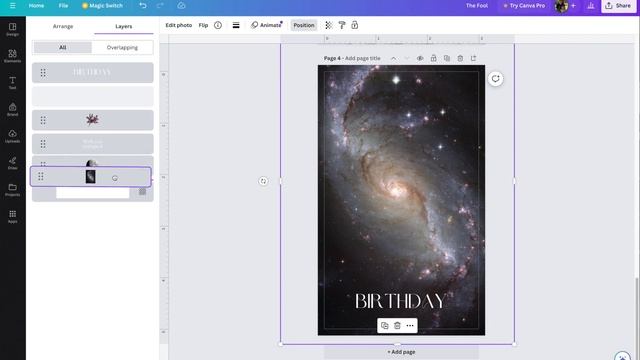640x360 pixels.
Task: Open the Apps sidebar panel
Action: tap(13, 216)
